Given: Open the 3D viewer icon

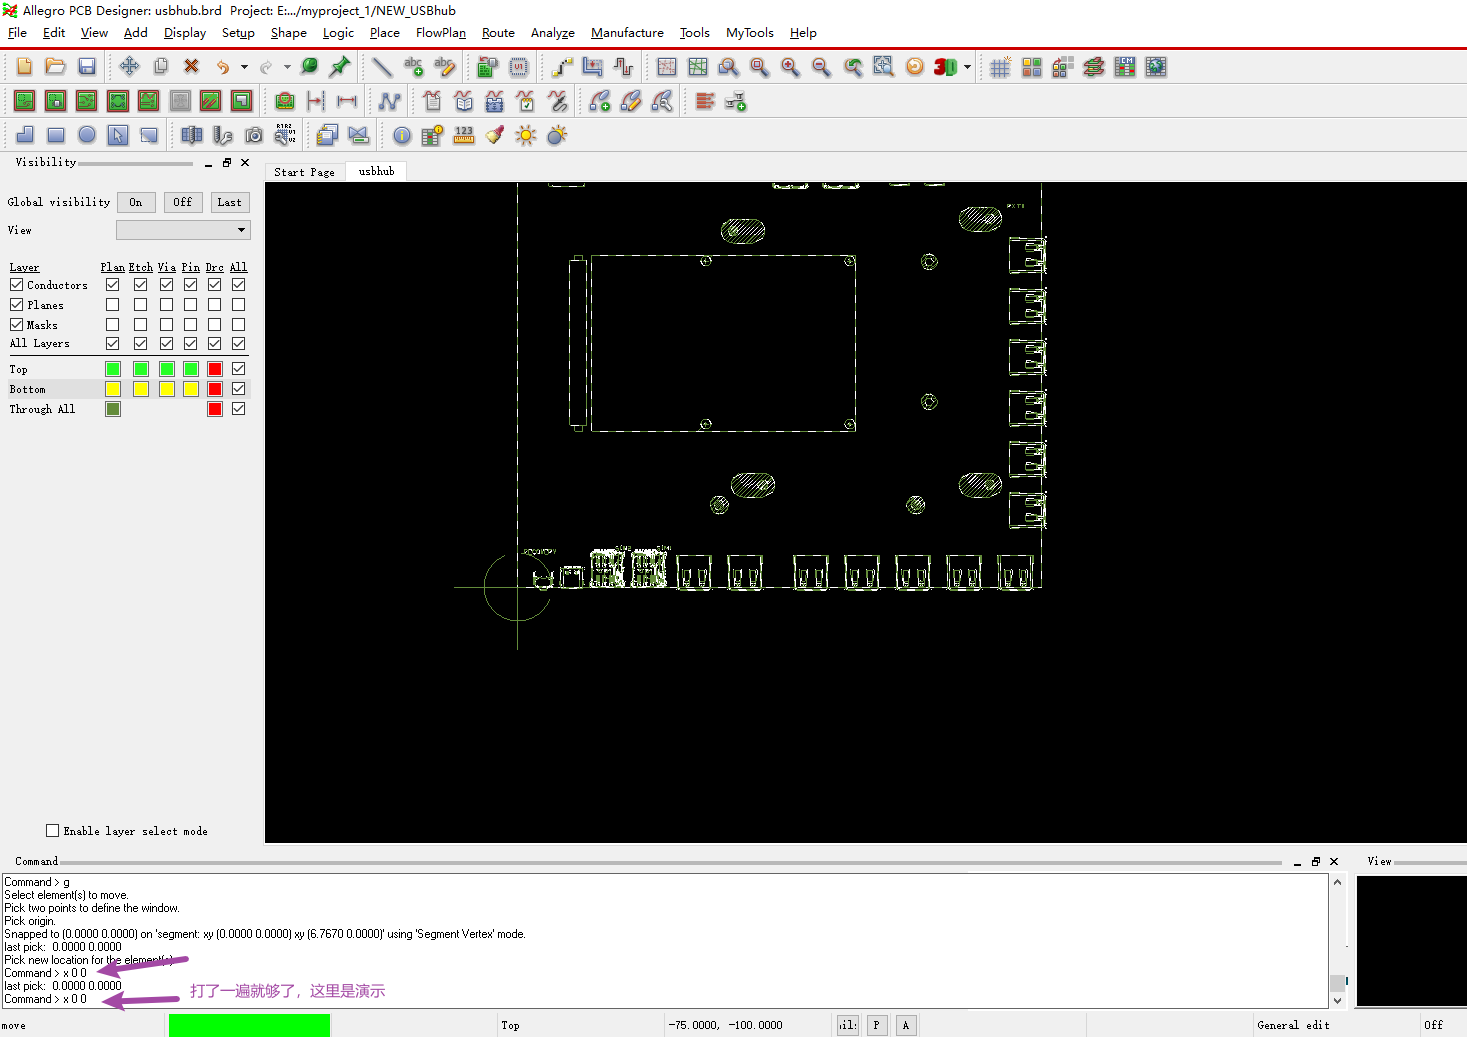Looking at the screenshot, I should 945,67.
